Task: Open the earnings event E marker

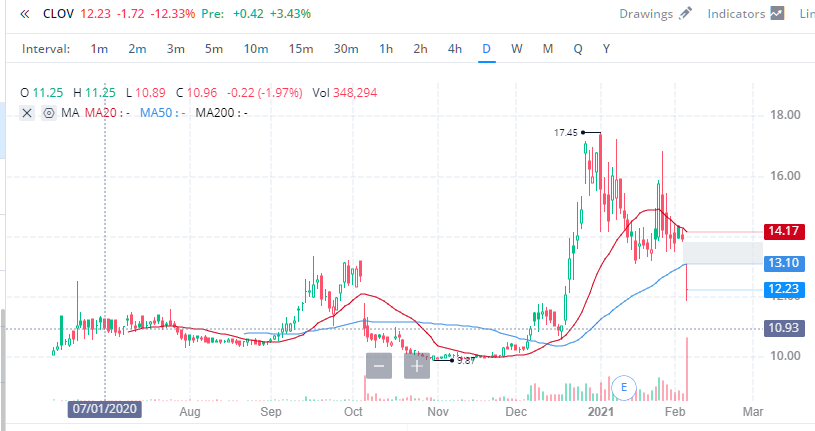Action: point(624,387)
